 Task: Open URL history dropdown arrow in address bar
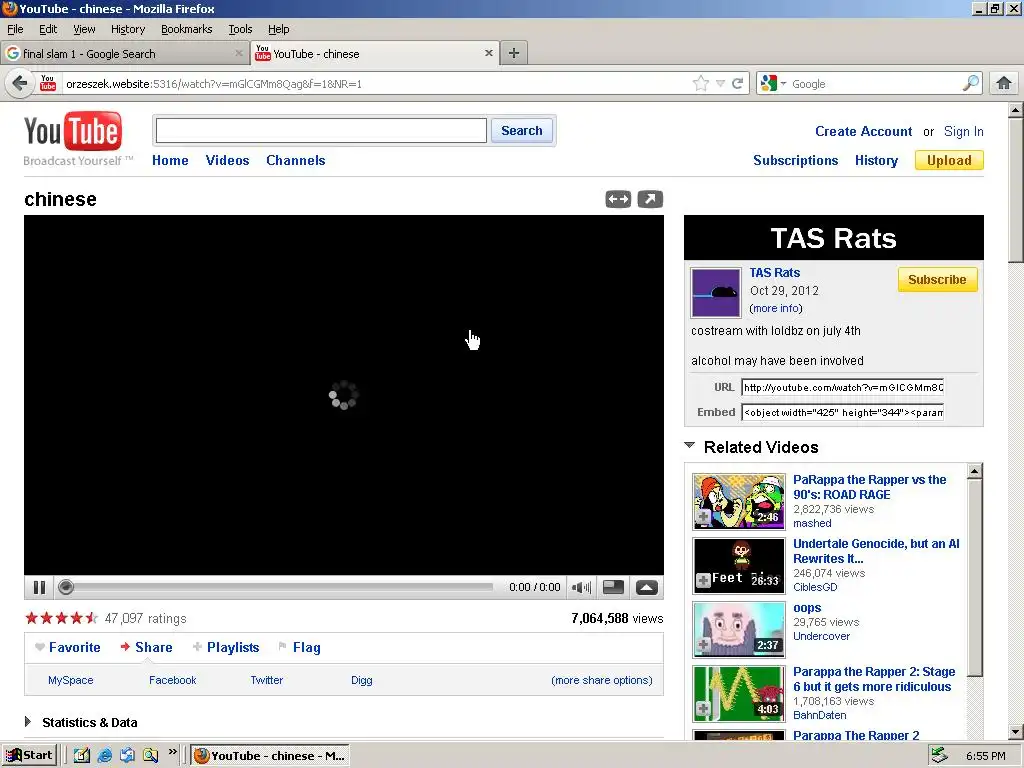pos(720,84)
